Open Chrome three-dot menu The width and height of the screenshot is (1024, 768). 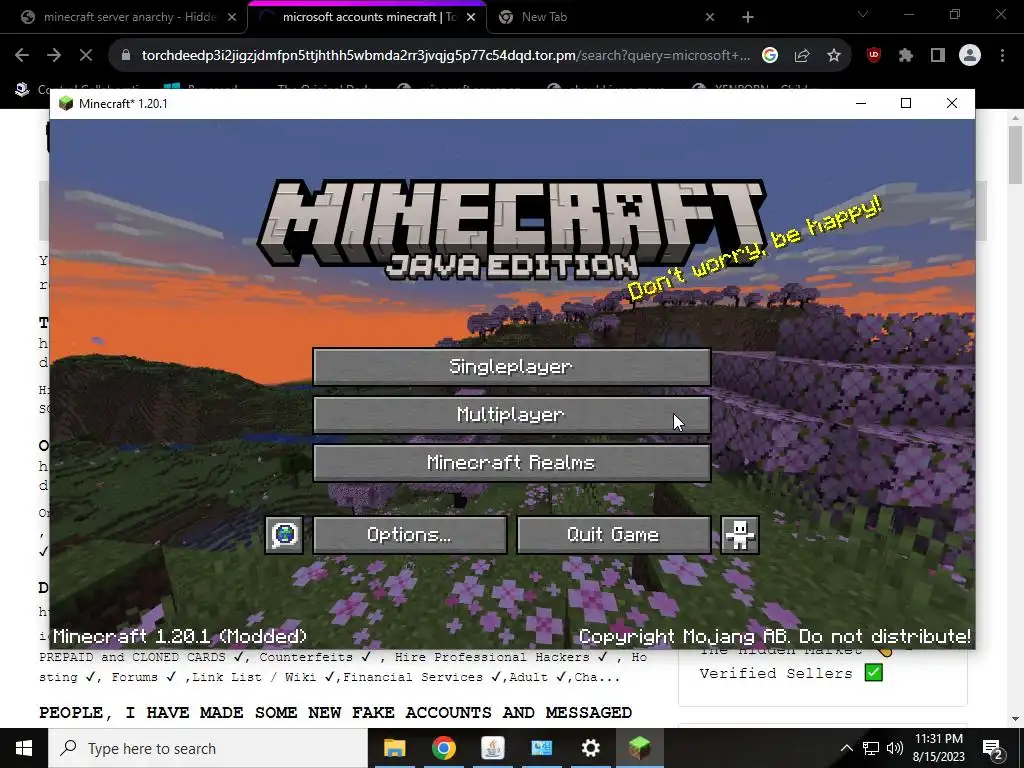1002,56
